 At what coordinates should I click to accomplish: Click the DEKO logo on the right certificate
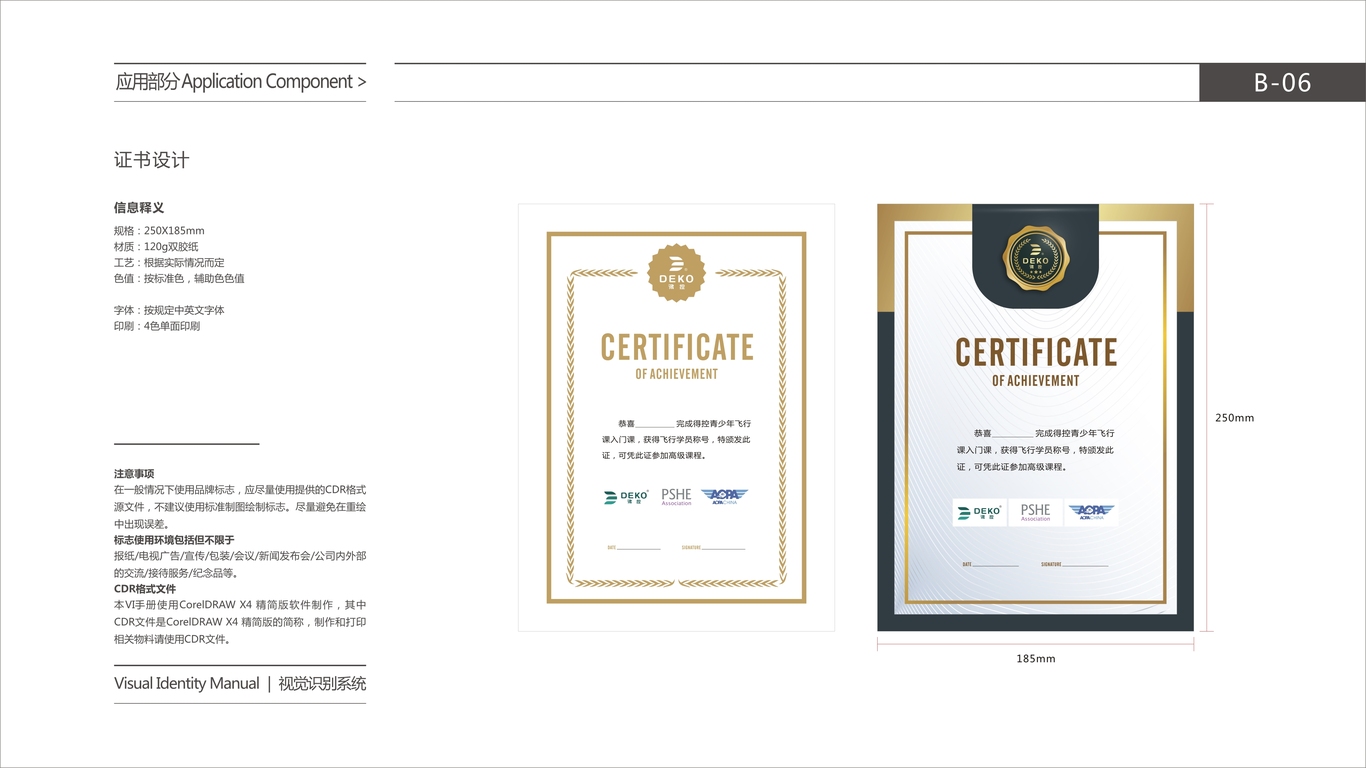tap(979, 513)
